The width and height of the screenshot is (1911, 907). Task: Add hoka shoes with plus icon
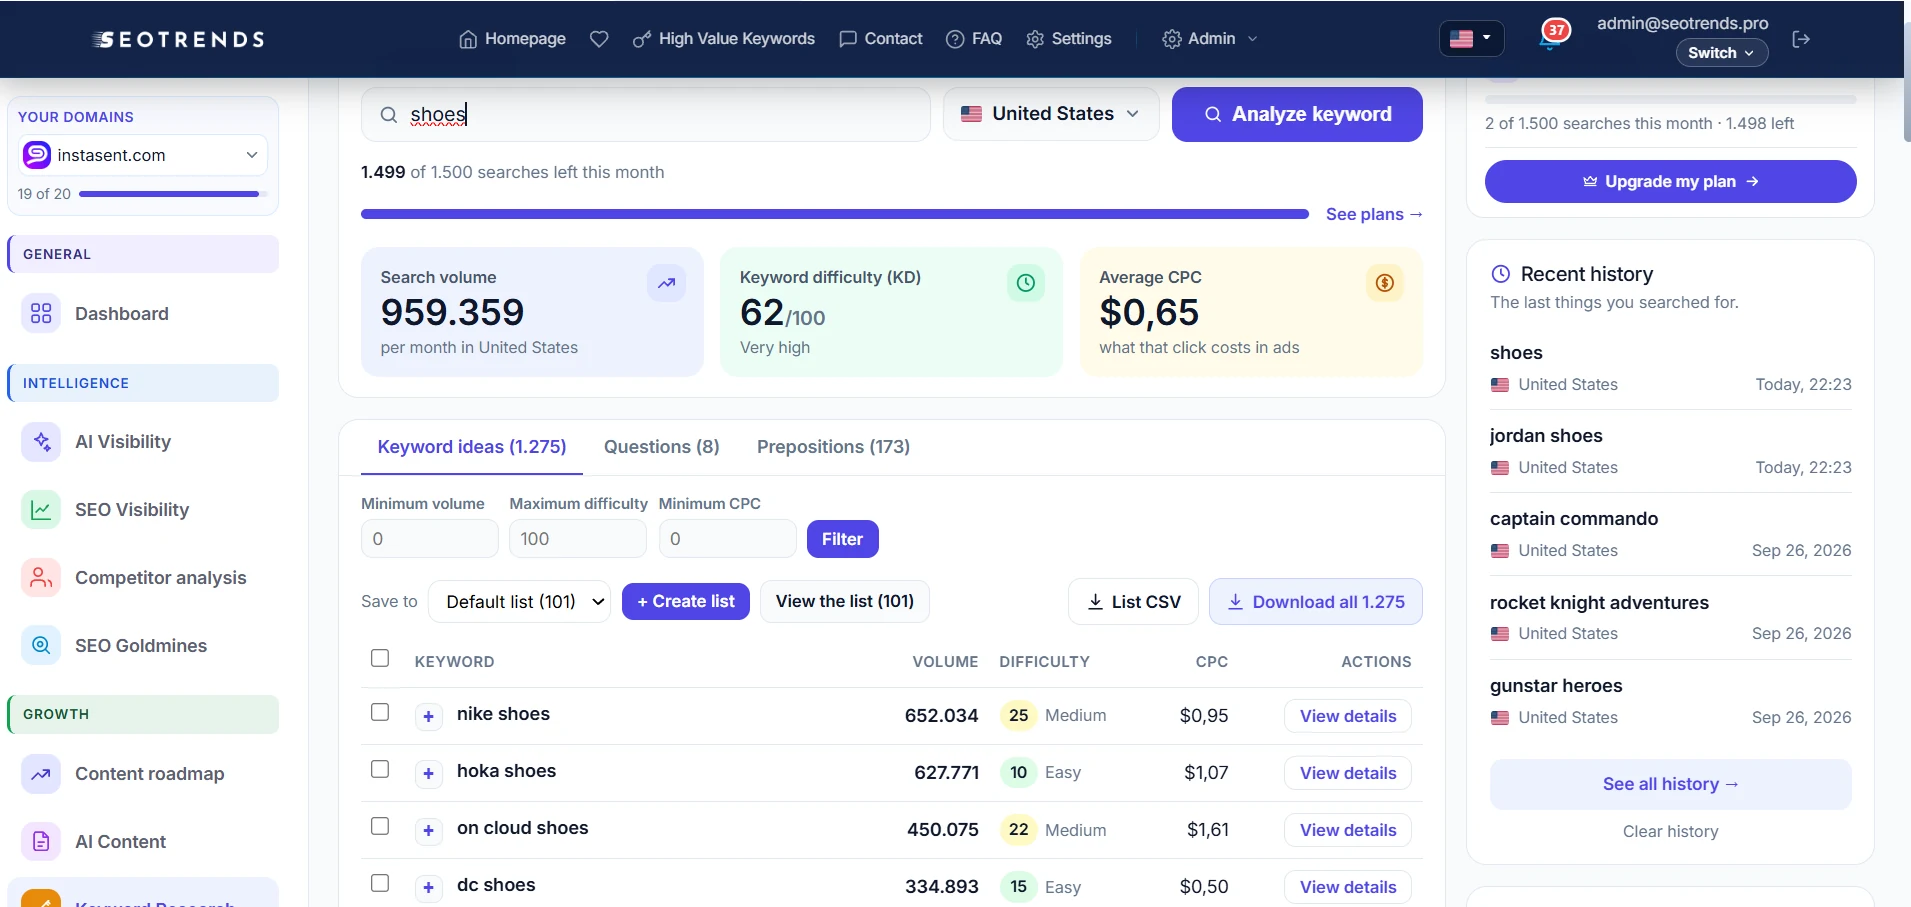(429, 773)
